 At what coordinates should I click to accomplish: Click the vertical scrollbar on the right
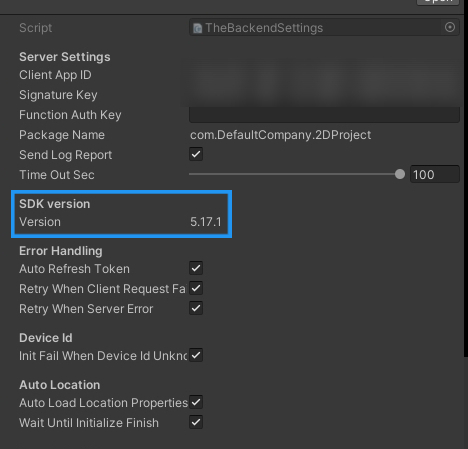466,178
